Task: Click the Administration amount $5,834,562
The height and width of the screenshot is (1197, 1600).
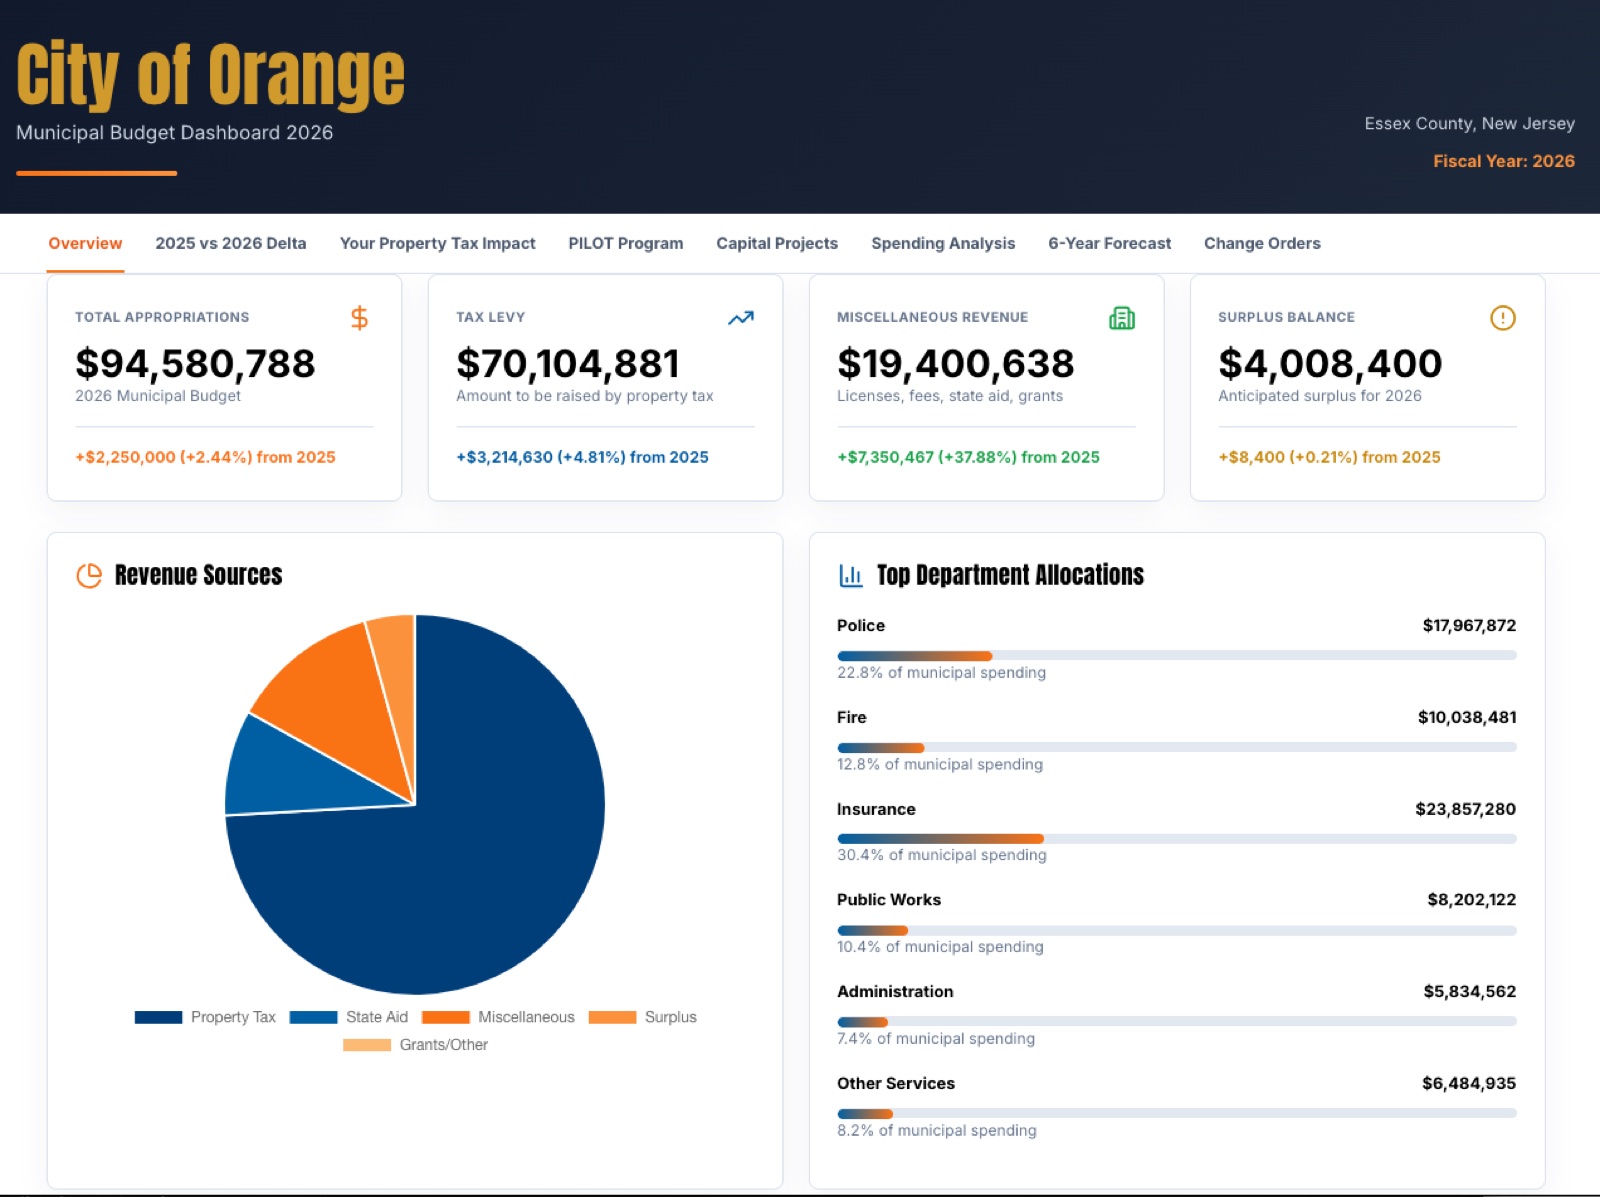Action: (1469, 992)
